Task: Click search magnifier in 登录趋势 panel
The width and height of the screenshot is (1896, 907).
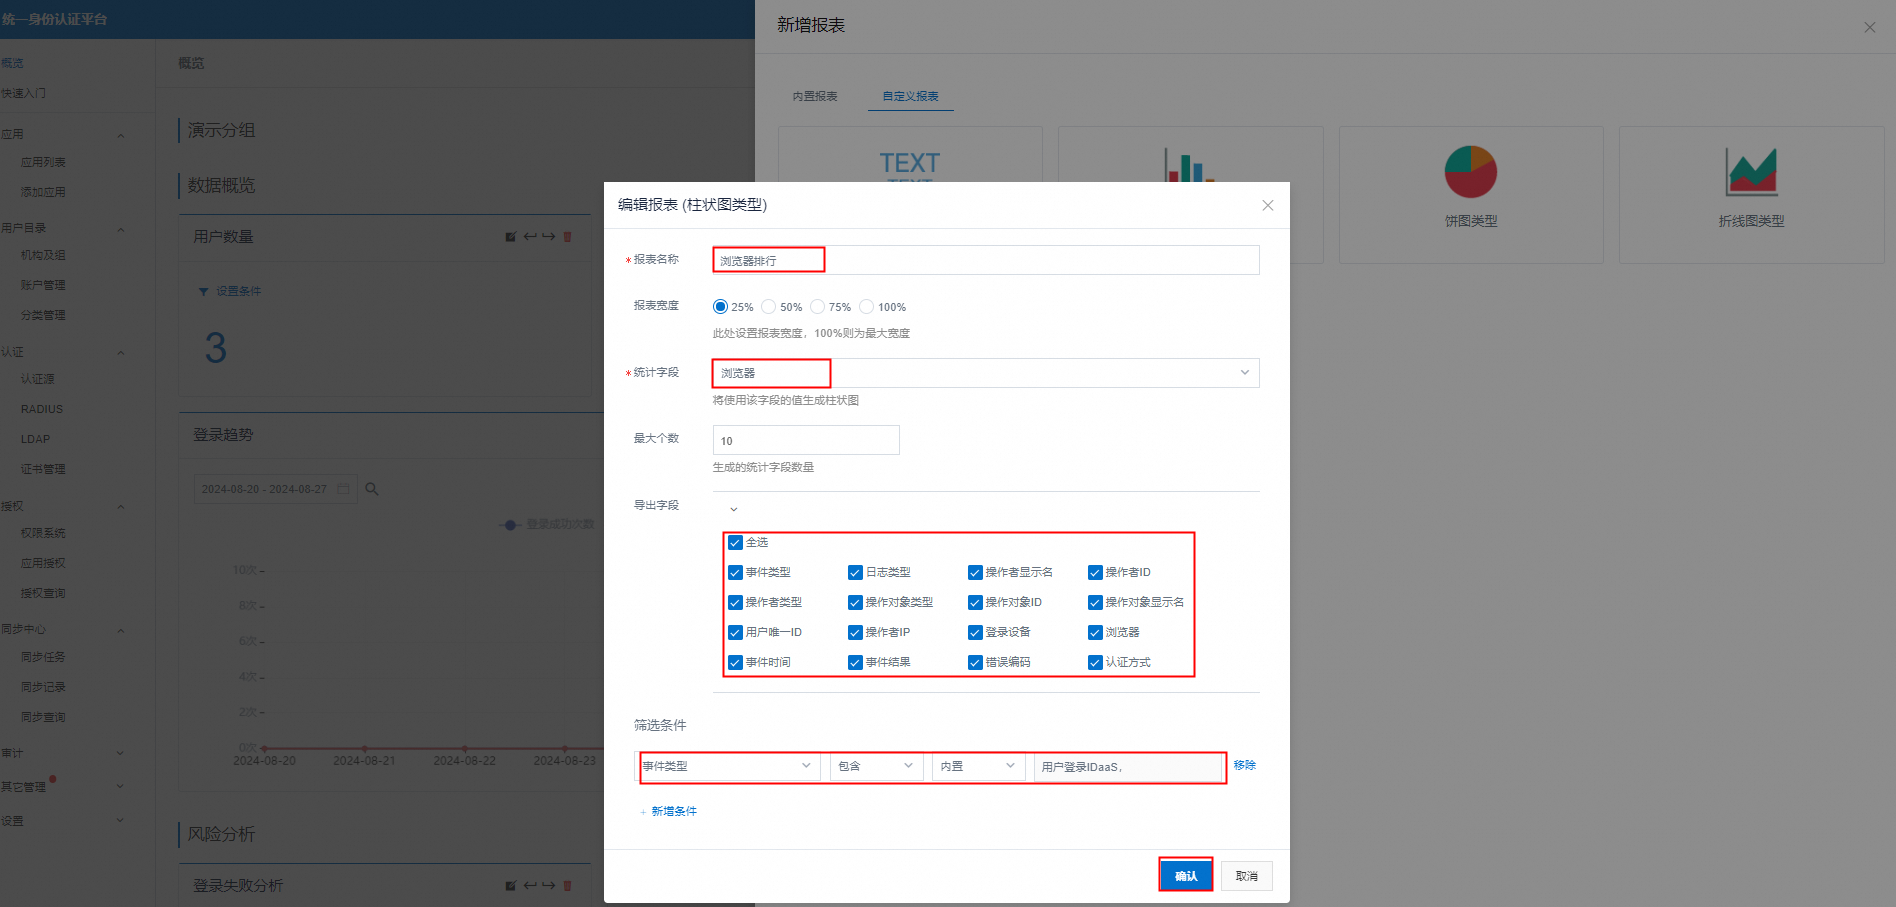Action: [371, 489]
